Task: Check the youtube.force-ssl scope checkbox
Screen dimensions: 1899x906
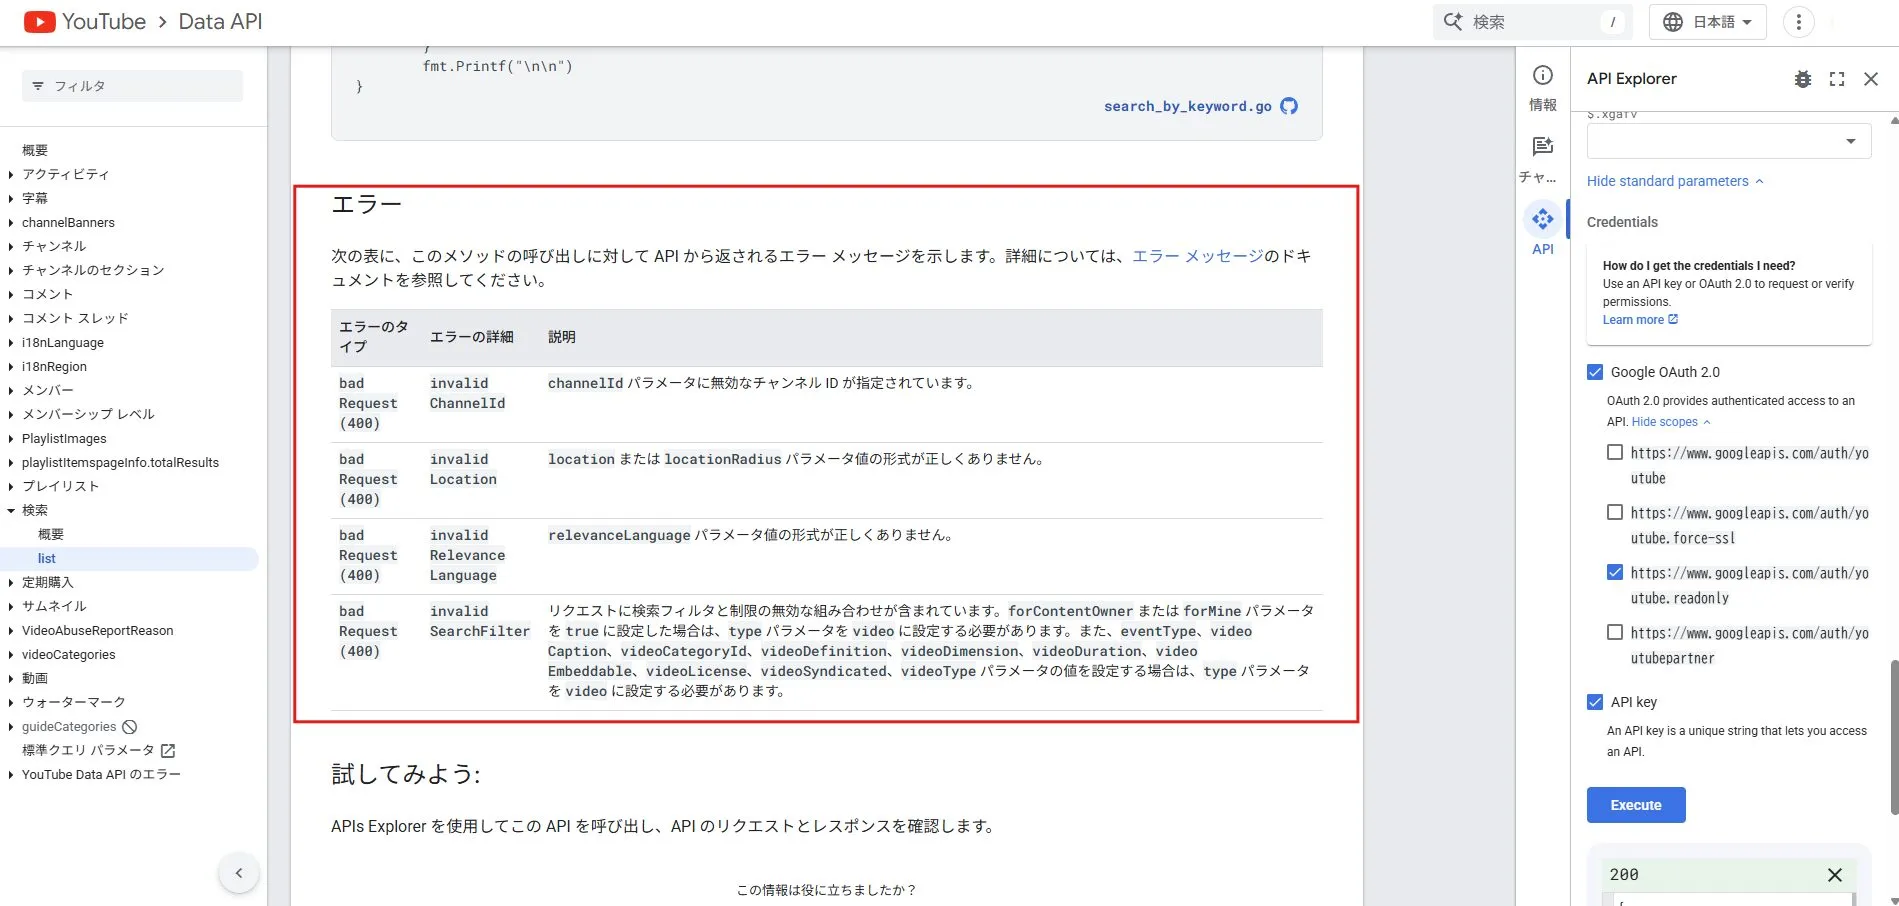Action: (1615, 512)
